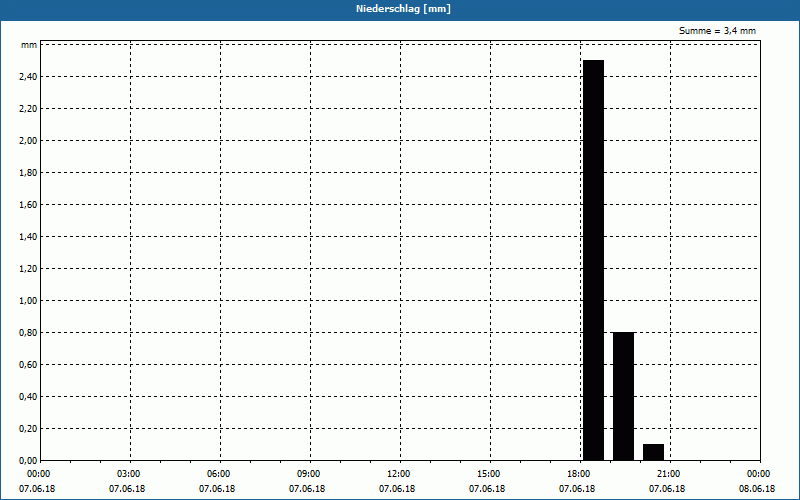Click the 21:00 time axis label
Screen dimensions: 800x500
pos(669,474)
